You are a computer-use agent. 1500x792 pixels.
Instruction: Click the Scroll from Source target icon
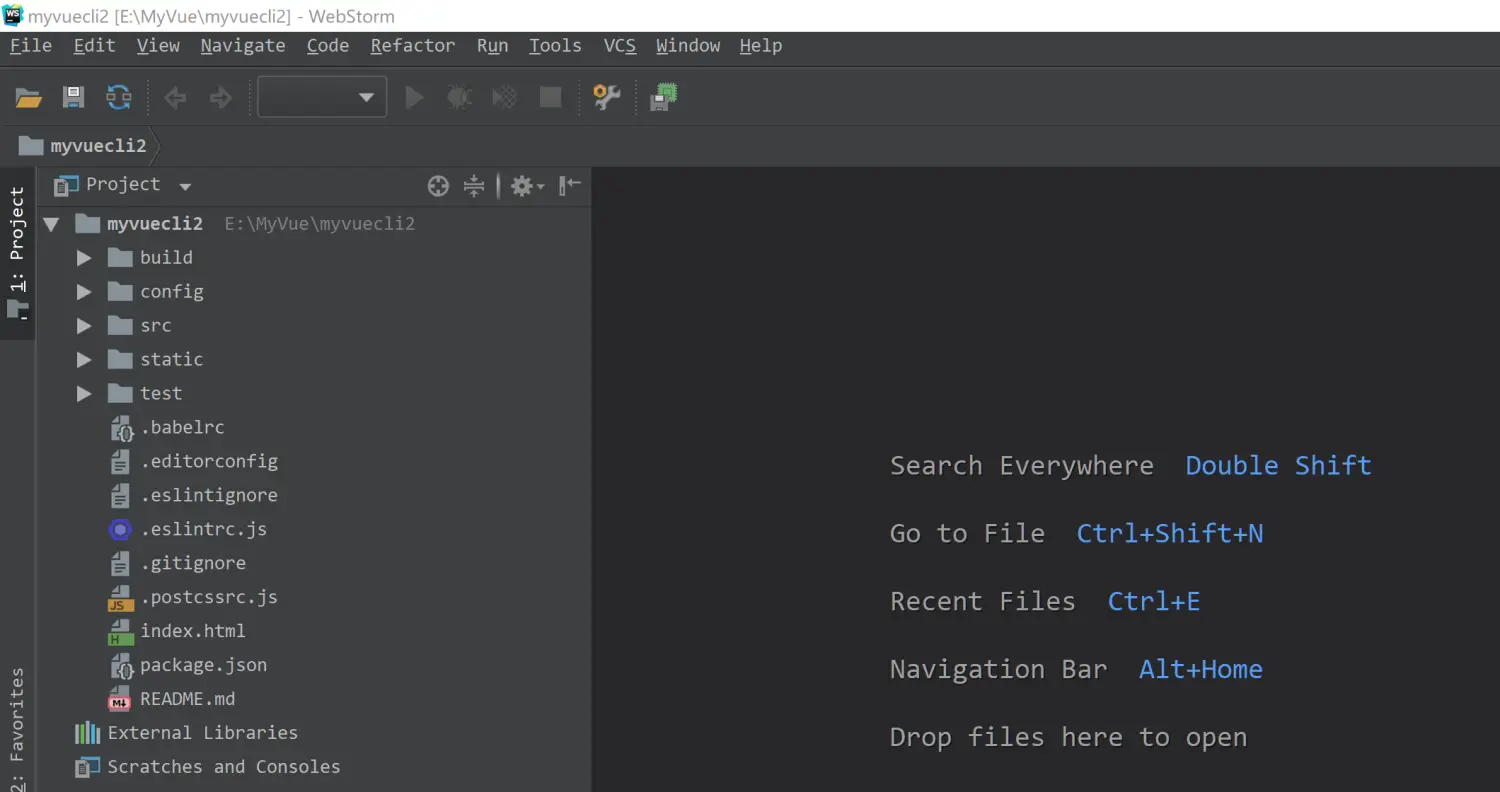pyautogui.click(x=438, y=185)
